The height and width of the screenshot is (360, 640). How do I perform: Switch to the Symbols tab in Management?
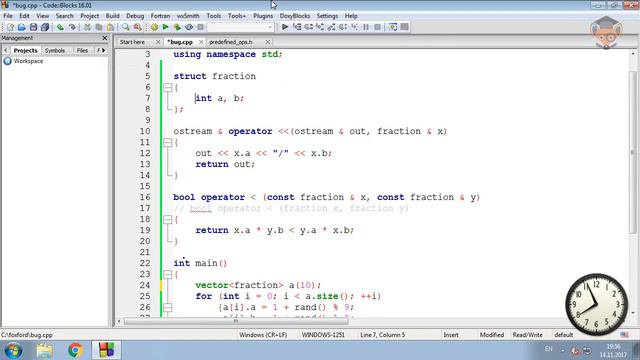pyautogui.click(x=55, y=50)
